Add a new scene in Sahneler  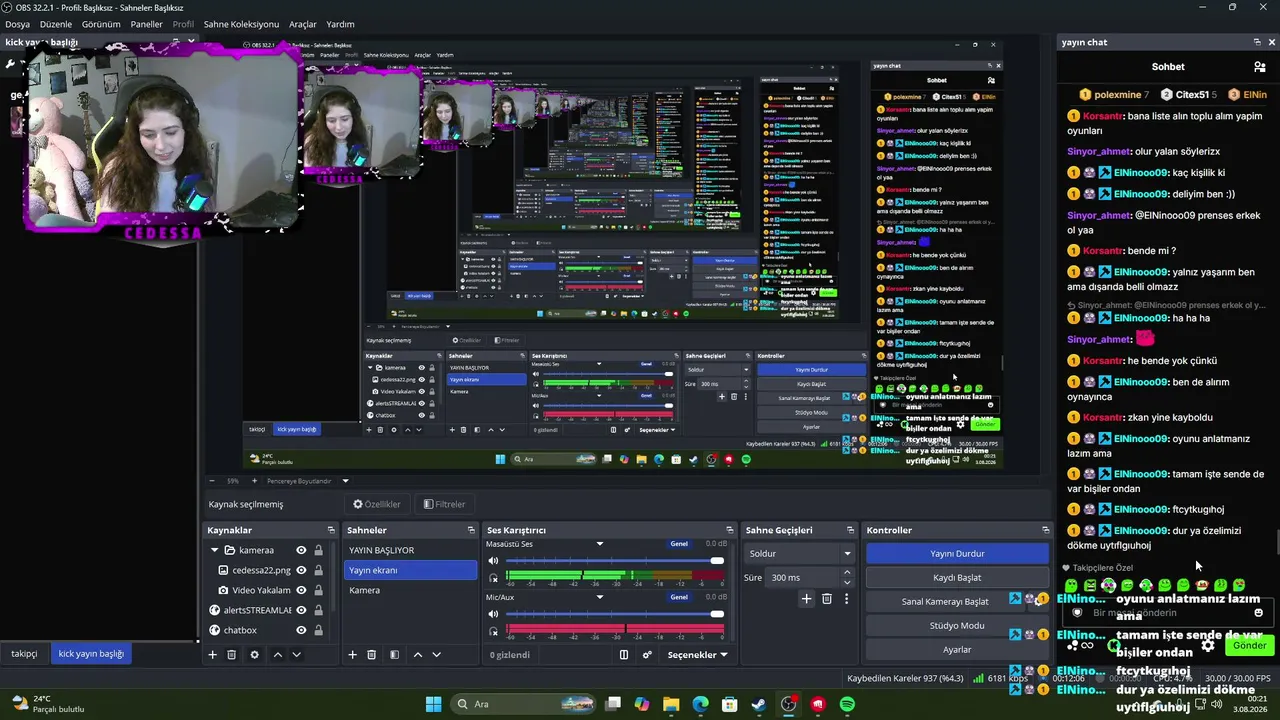coord(352,655)
